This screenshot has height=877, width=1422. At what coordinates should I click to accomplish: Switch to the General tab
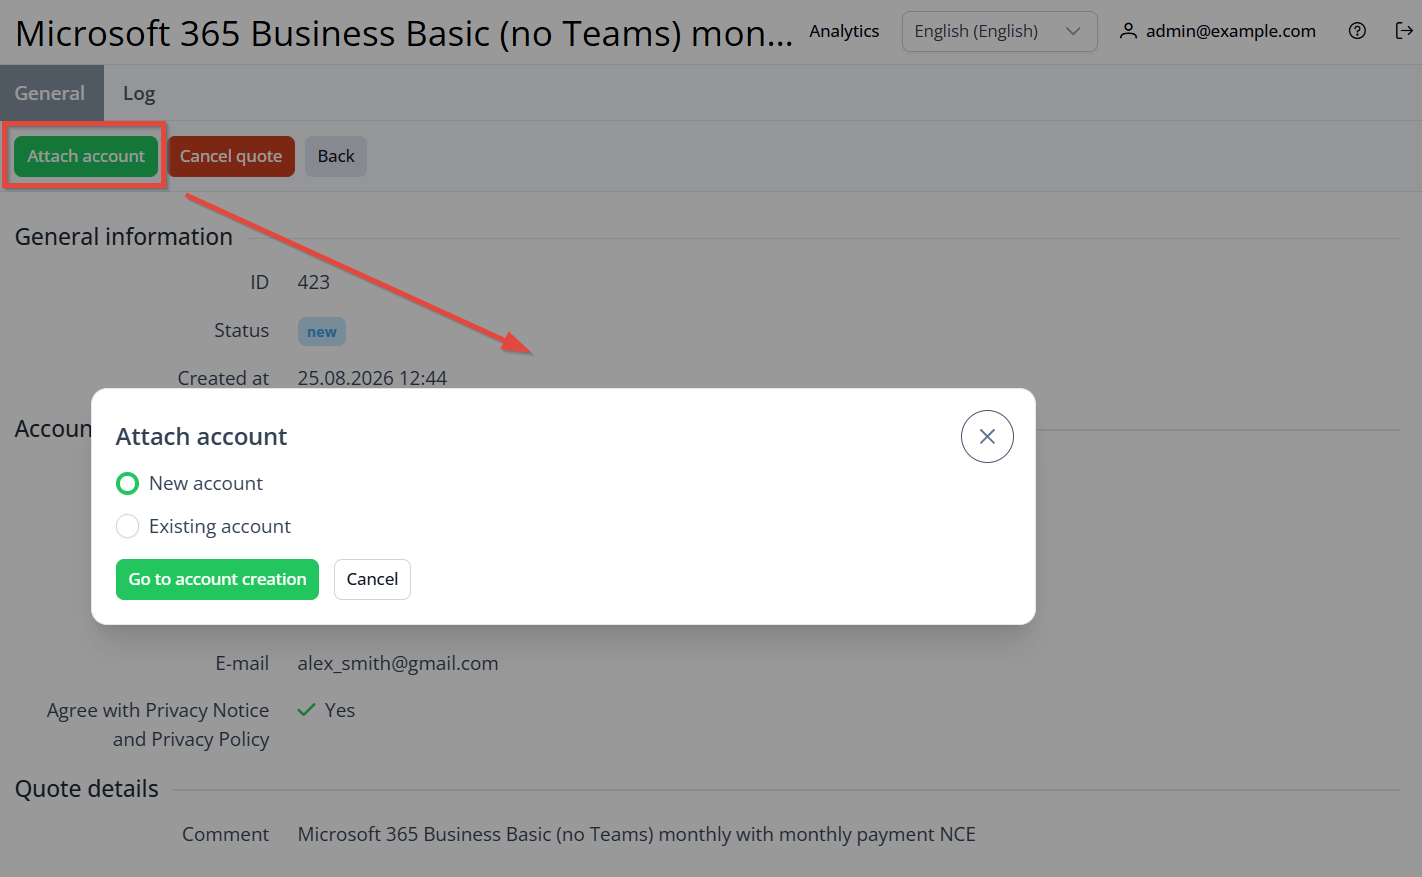(x=50, y=93)
